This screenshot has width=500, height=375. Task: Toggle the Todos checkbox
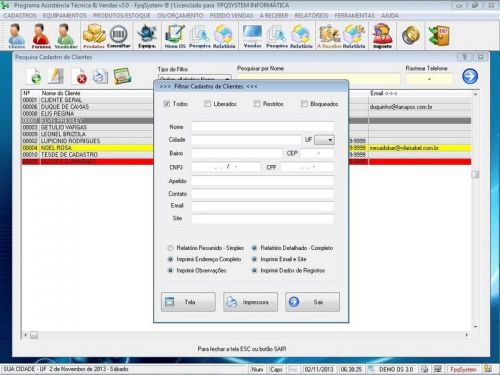click(167, 104)
